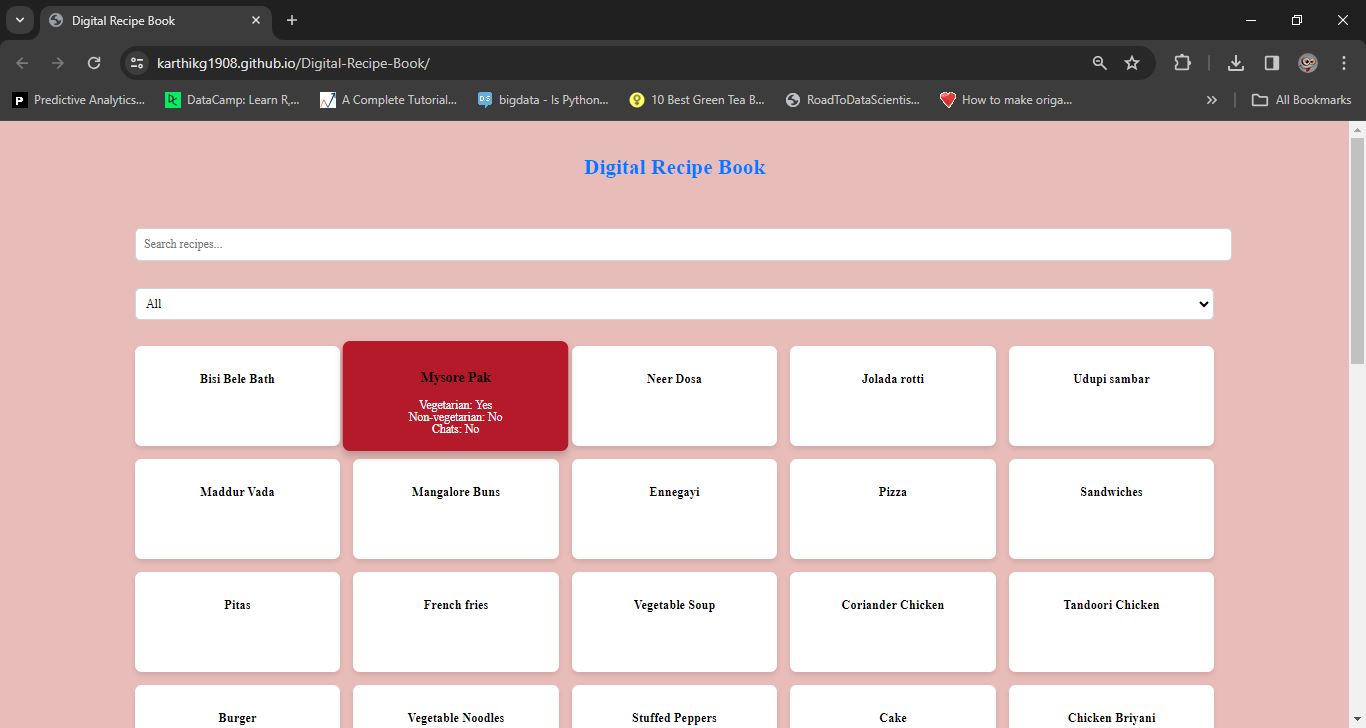Select the Cake recipe card
Image resolution: width=1366 pixels, height=728 pixels.
(x=893, y=707)
